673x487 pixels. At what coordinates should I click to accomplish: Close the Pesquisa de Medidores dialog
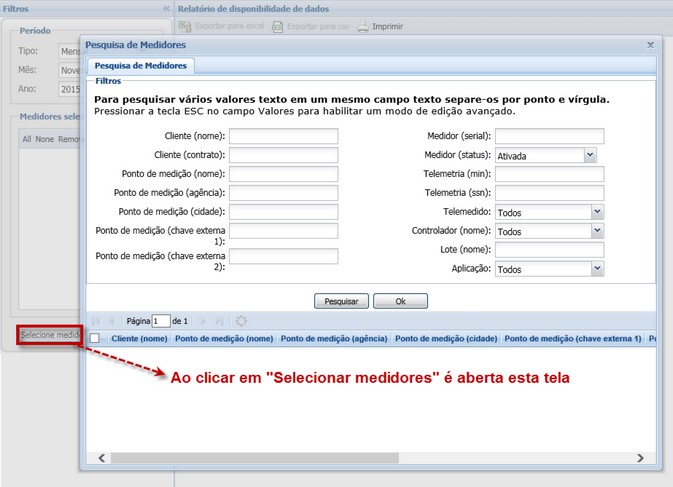pos(651,45)
